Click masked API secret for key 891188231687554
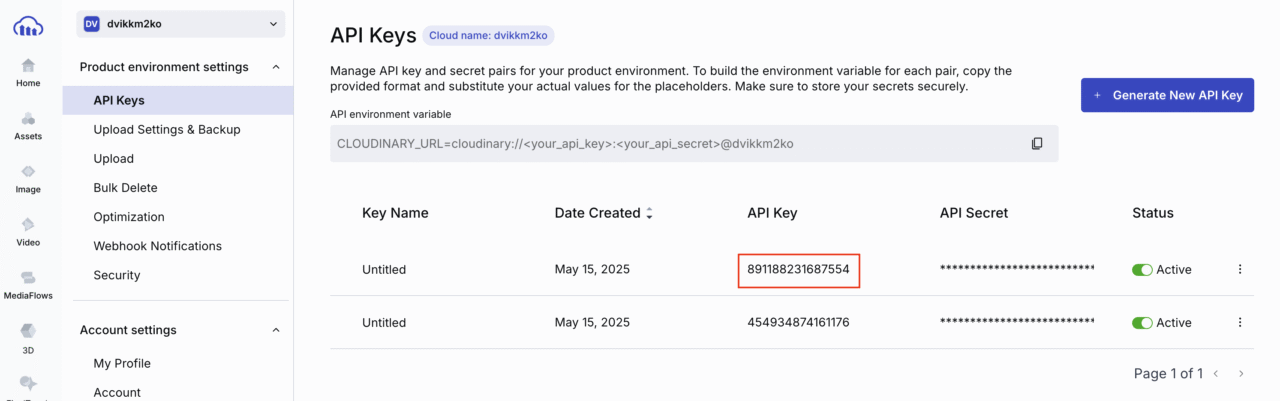Image resolution: width=1280 pixels, height=401 pixels. click(x=1017, y=269)
